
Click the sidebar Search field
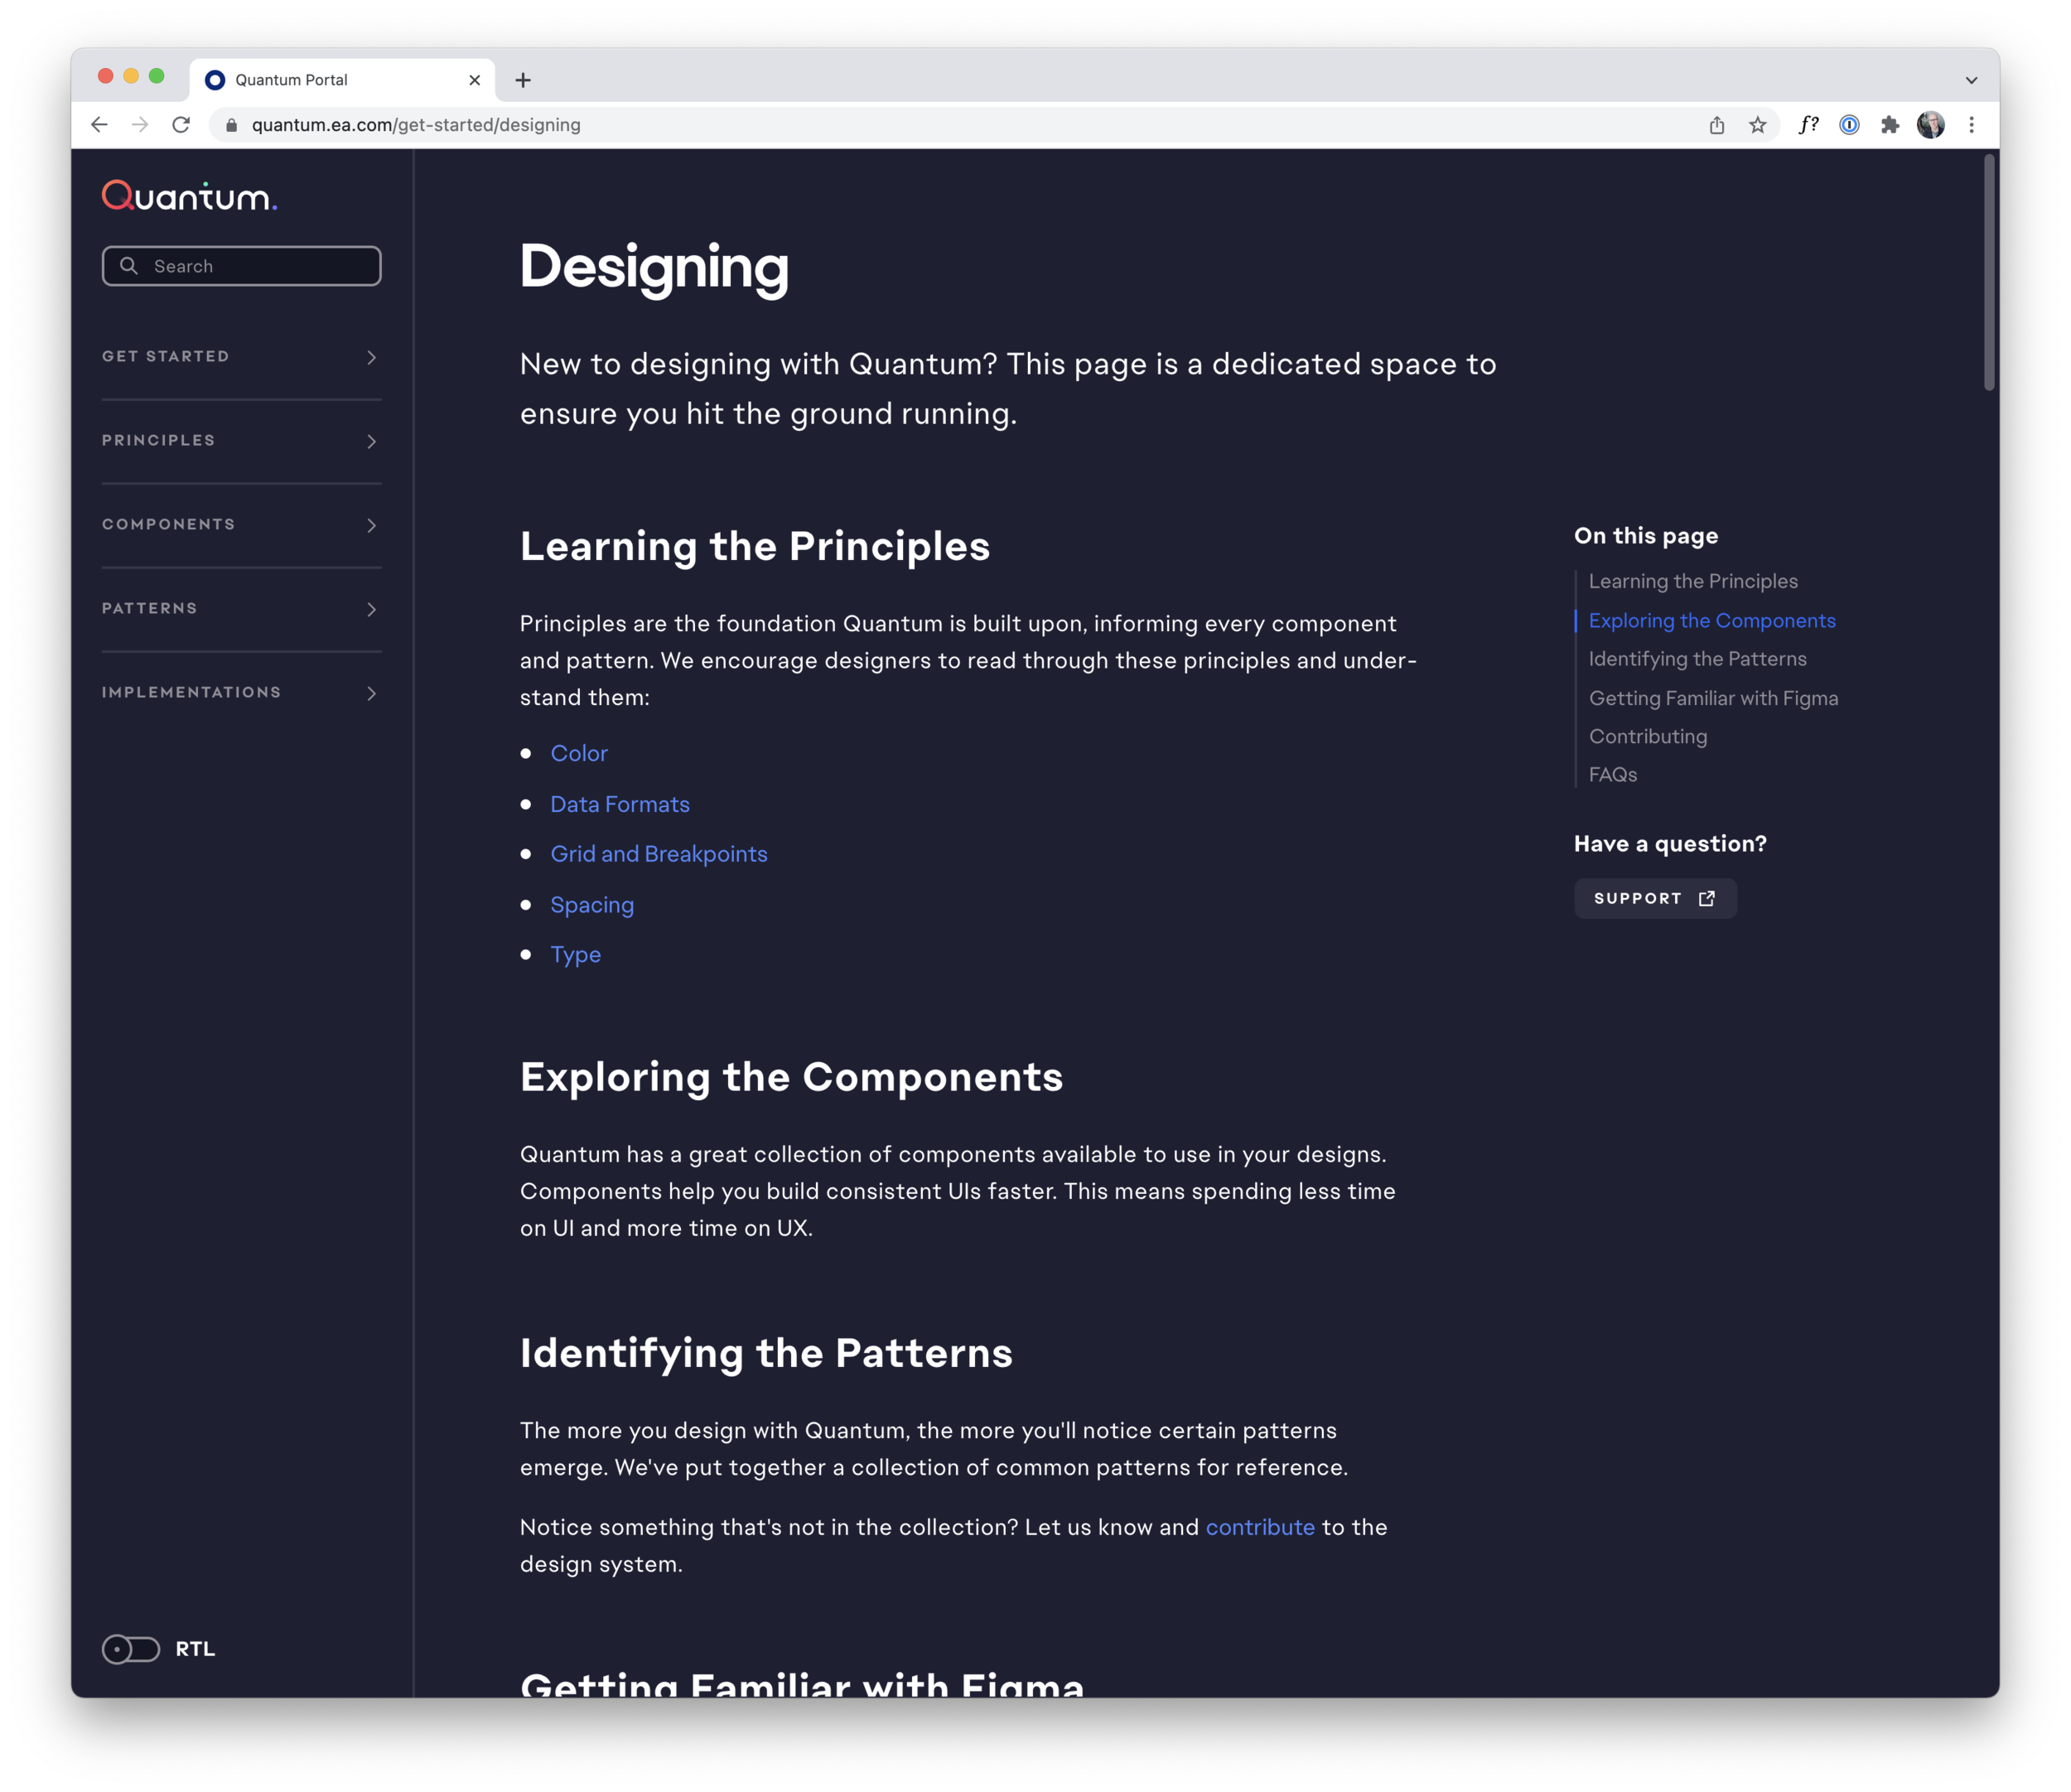(241, 266)
